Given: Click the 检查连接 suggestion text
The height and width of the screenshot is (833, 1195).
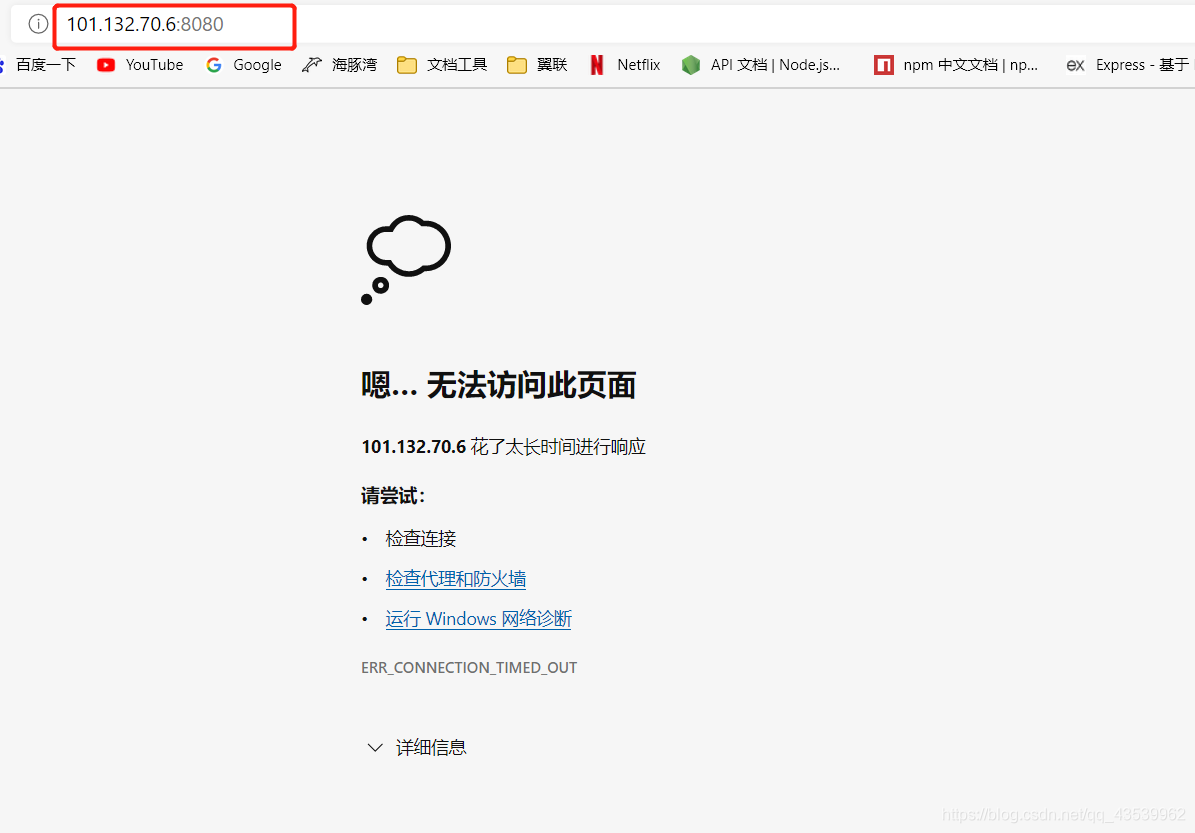Looking at the screenshot, I should (x=421, y=539).
